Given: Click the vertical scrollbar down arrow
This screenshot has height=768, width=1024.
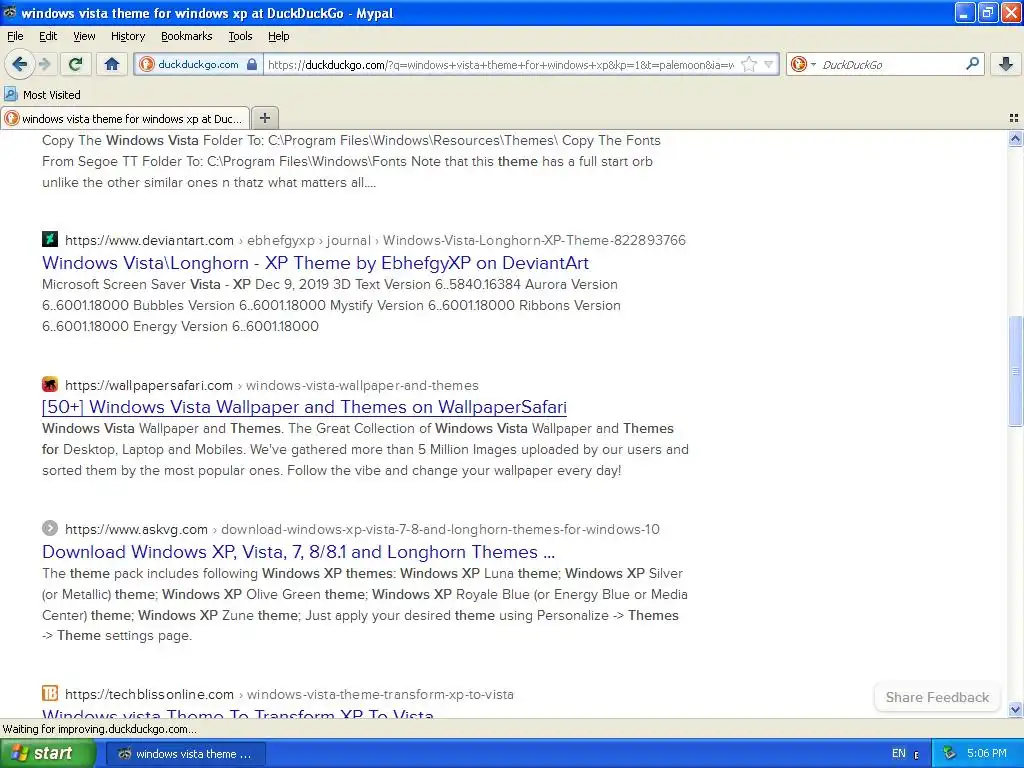Looking at the screenshot, I should pyautogui.click(x=1015, y=709).
